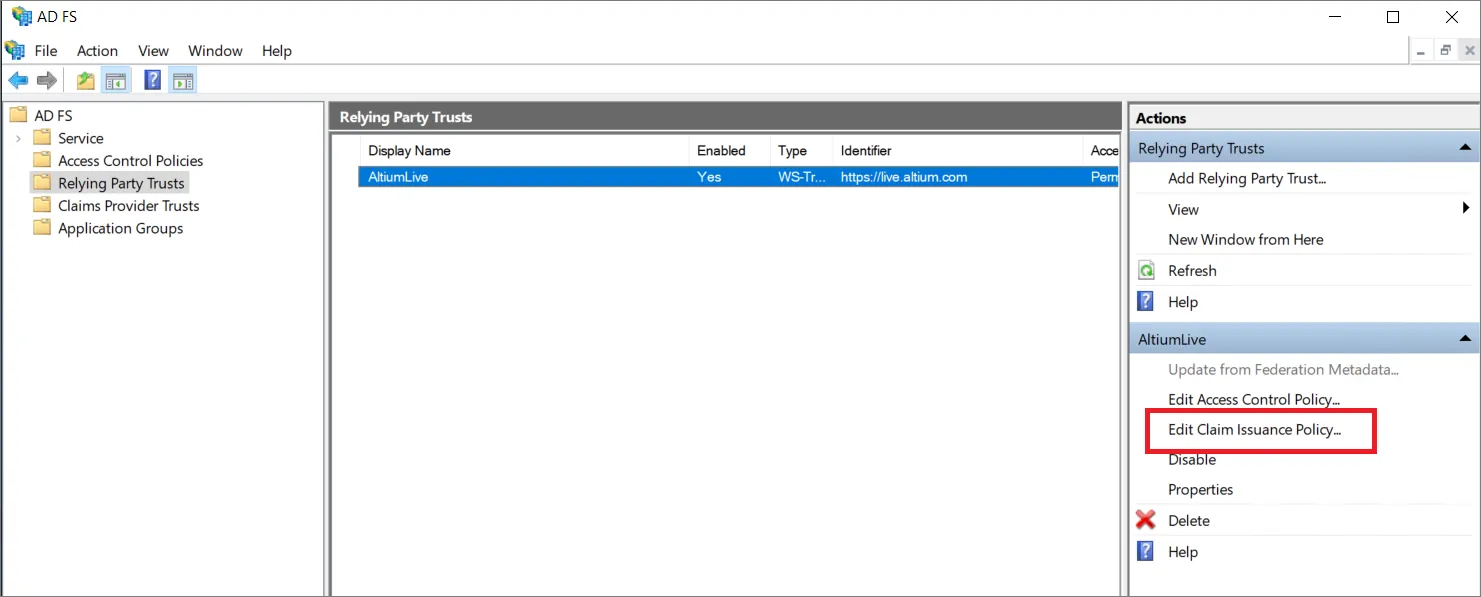
Task: Click Disable action for AltiumLive
Action: pyautogui.click(x=1192, y=459)
